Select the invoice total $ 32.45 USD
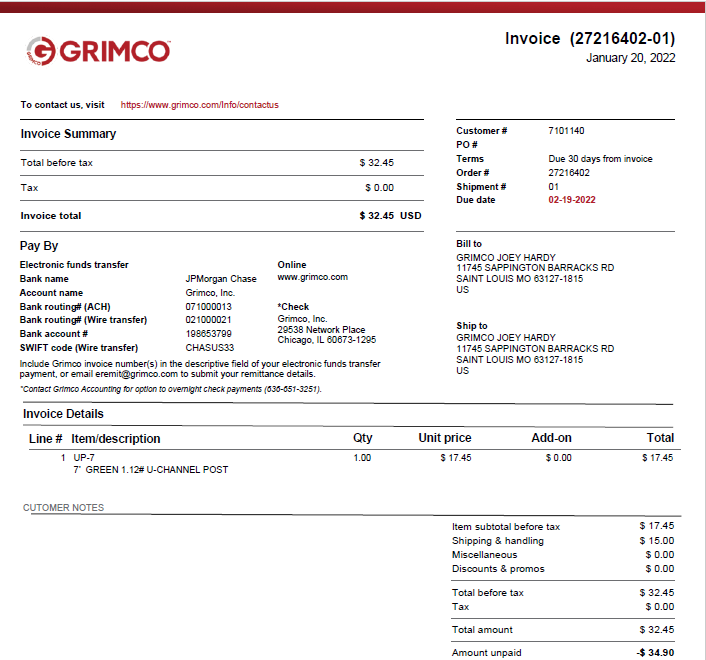Screen dimensions: 706x660 [x=390, y=216]
